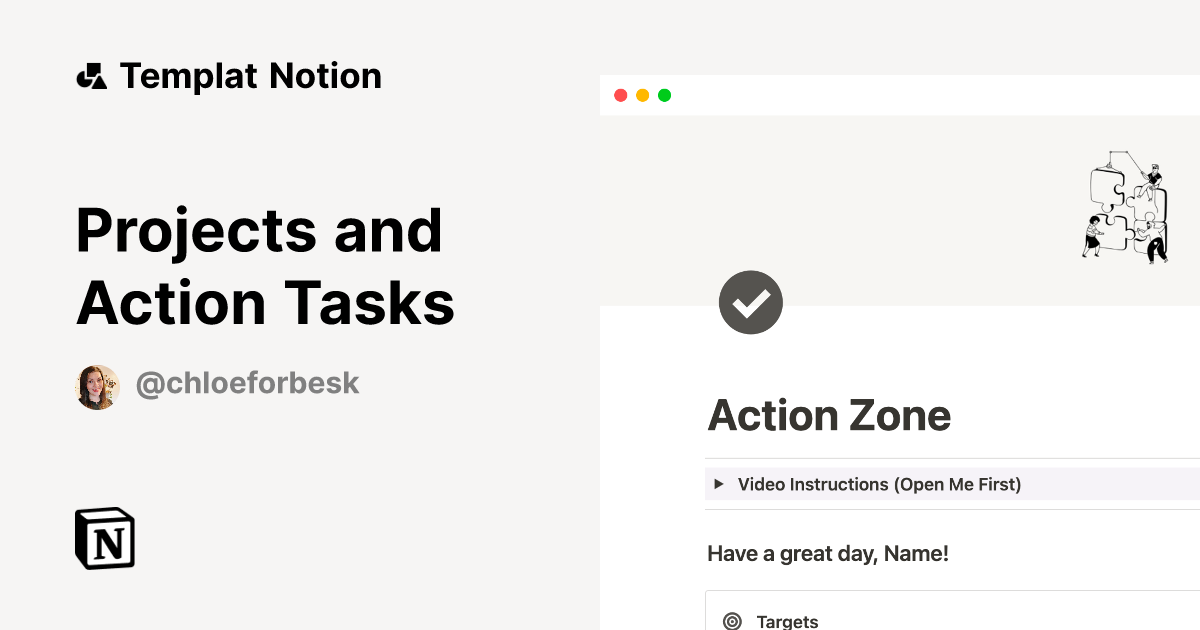Click the green browser traffic light dot
Screen dimensions: 1200x630
coord(665,95)
